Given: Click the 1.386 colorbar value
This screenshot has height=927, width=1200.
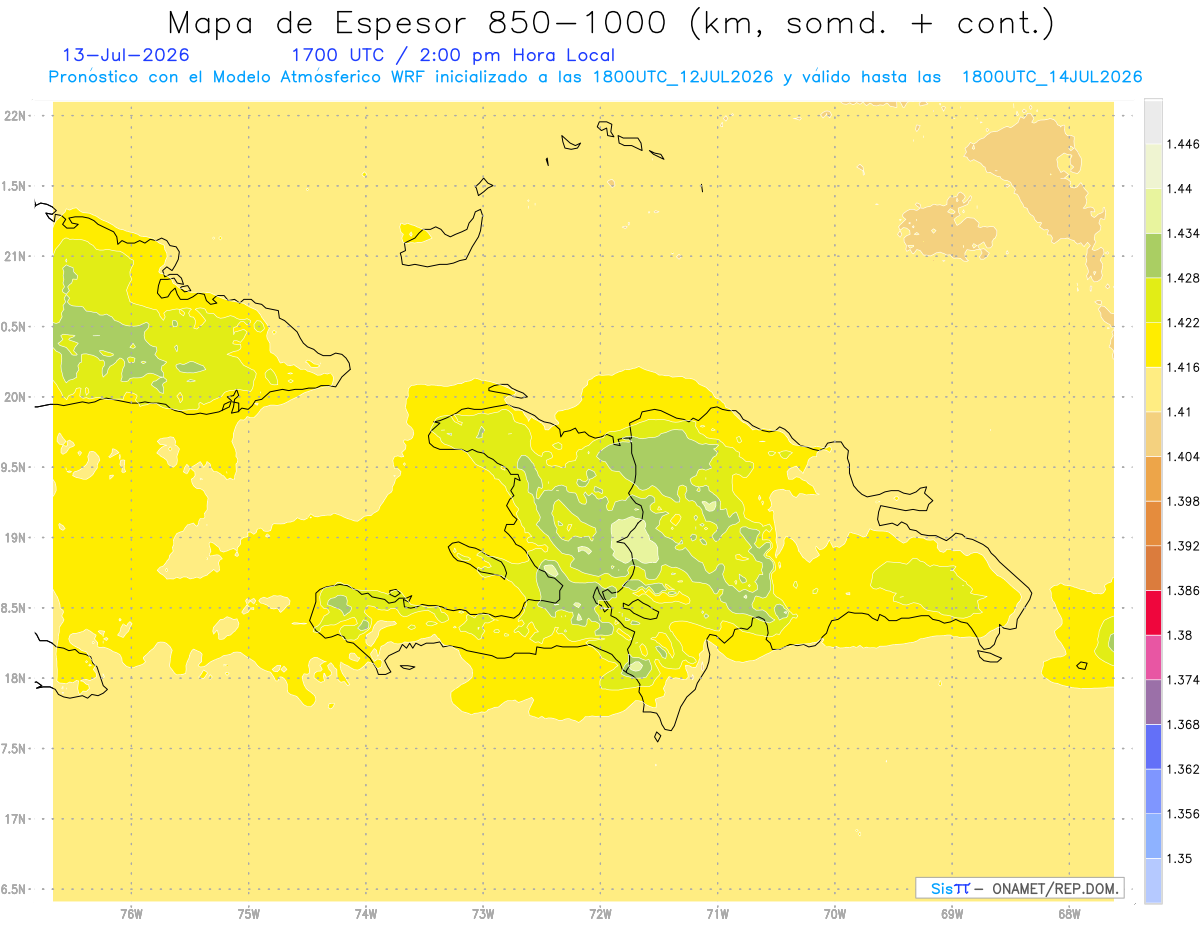Looking at the screenshot, I should coord(1183,591).
